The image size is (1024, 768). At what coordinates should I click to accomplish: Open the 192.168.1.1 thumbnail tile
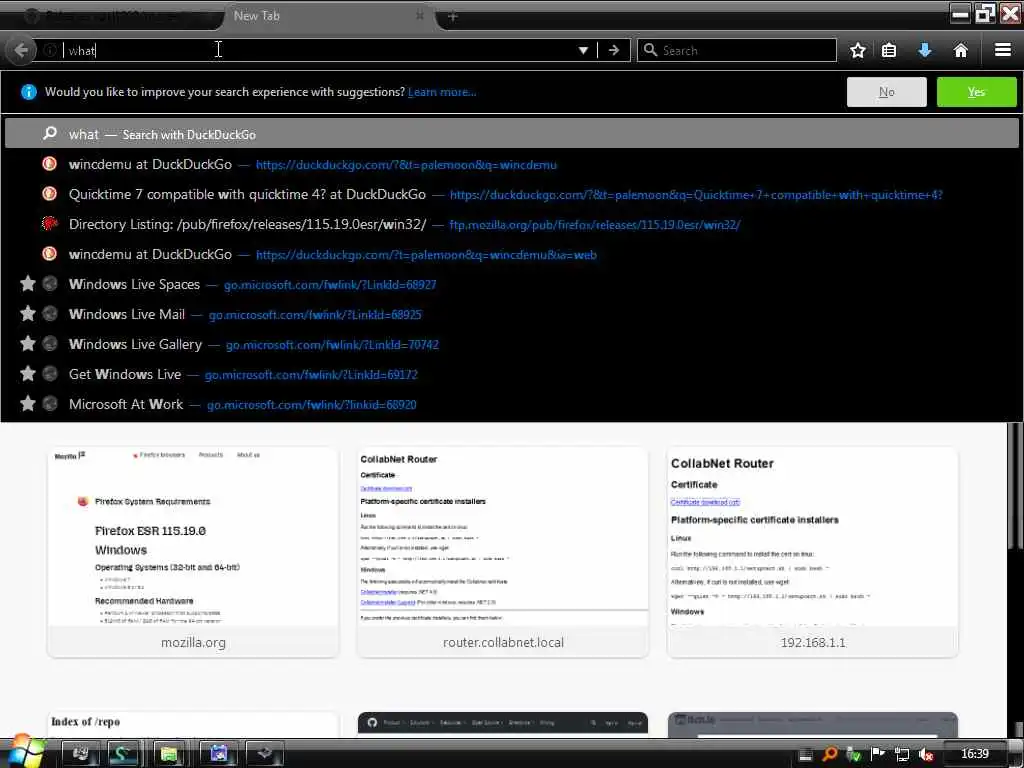click(x=812, y=552)
